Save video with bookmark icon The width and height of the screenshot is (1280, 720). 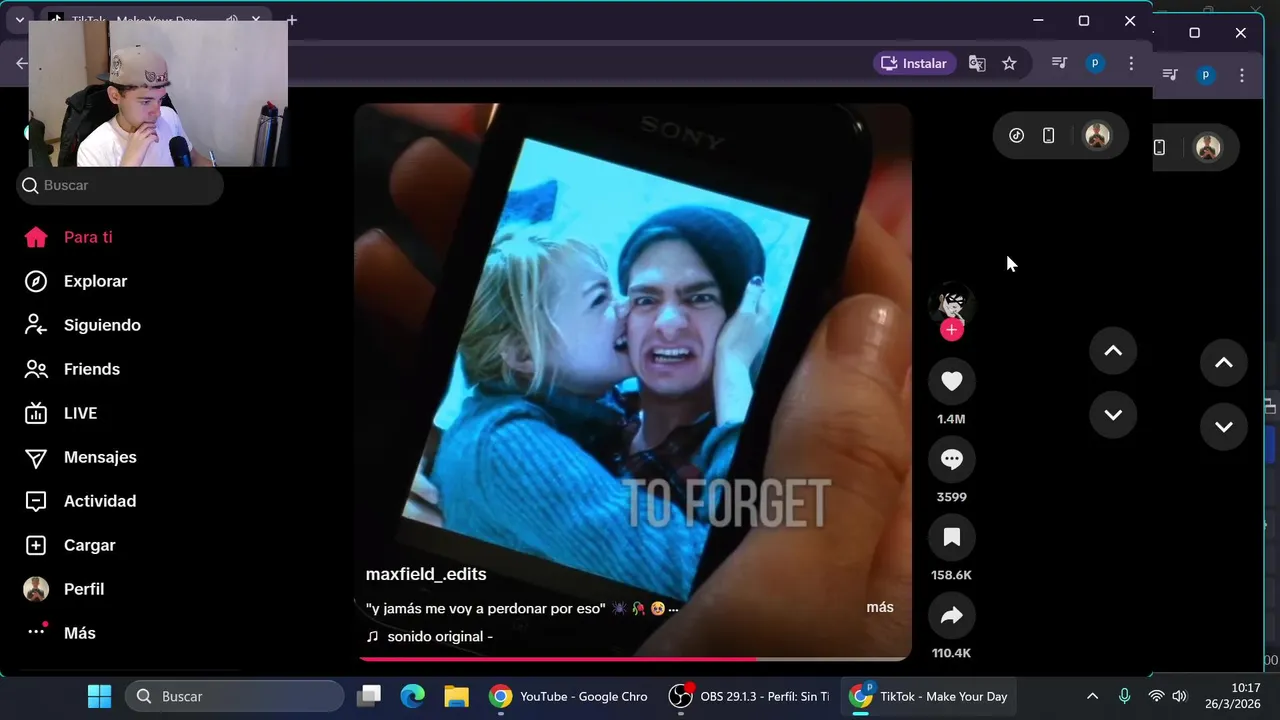[951, 537]
